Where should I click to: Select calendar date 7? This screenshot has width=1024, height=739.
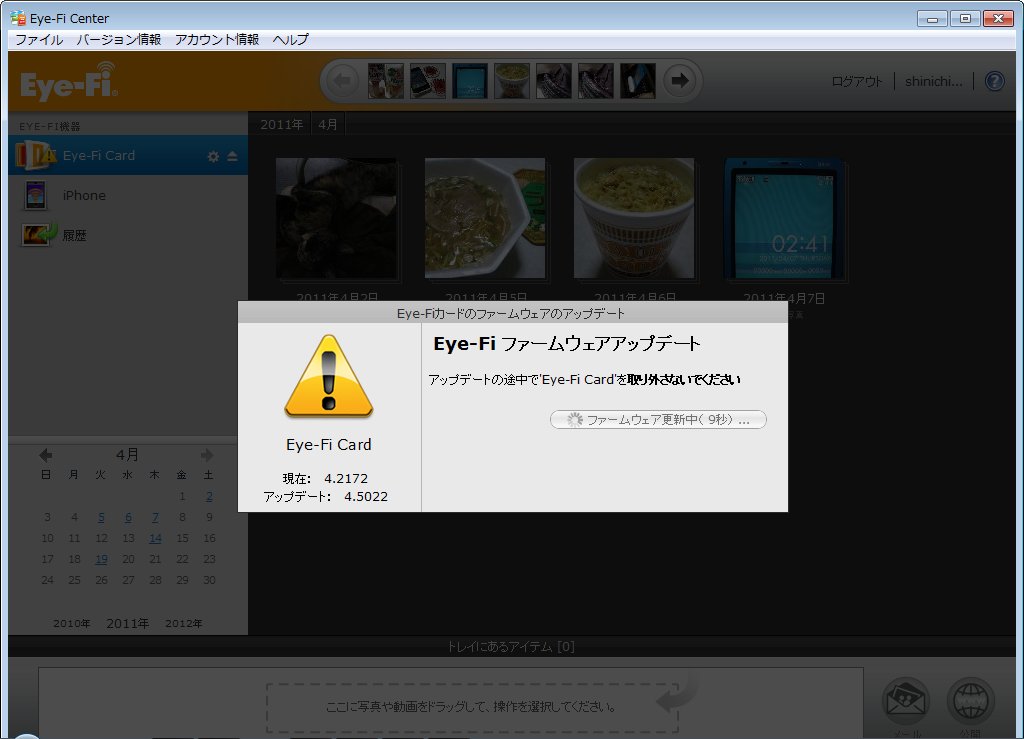(155, 517)
